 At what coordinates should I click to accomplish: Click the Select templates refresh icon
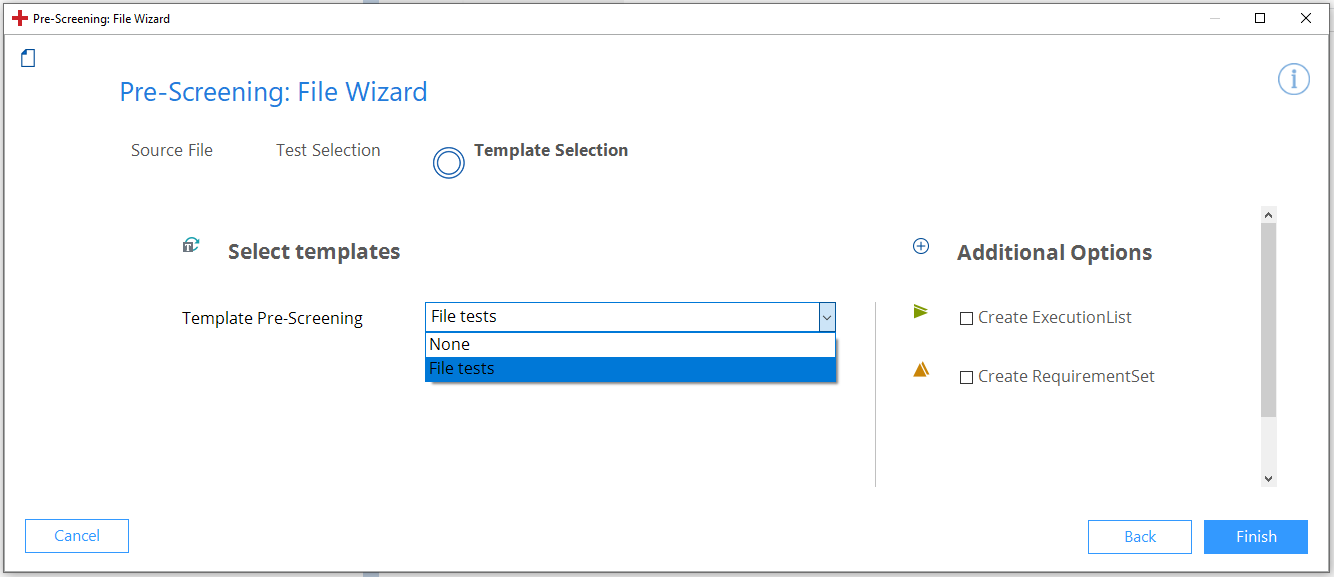(190, 245)
